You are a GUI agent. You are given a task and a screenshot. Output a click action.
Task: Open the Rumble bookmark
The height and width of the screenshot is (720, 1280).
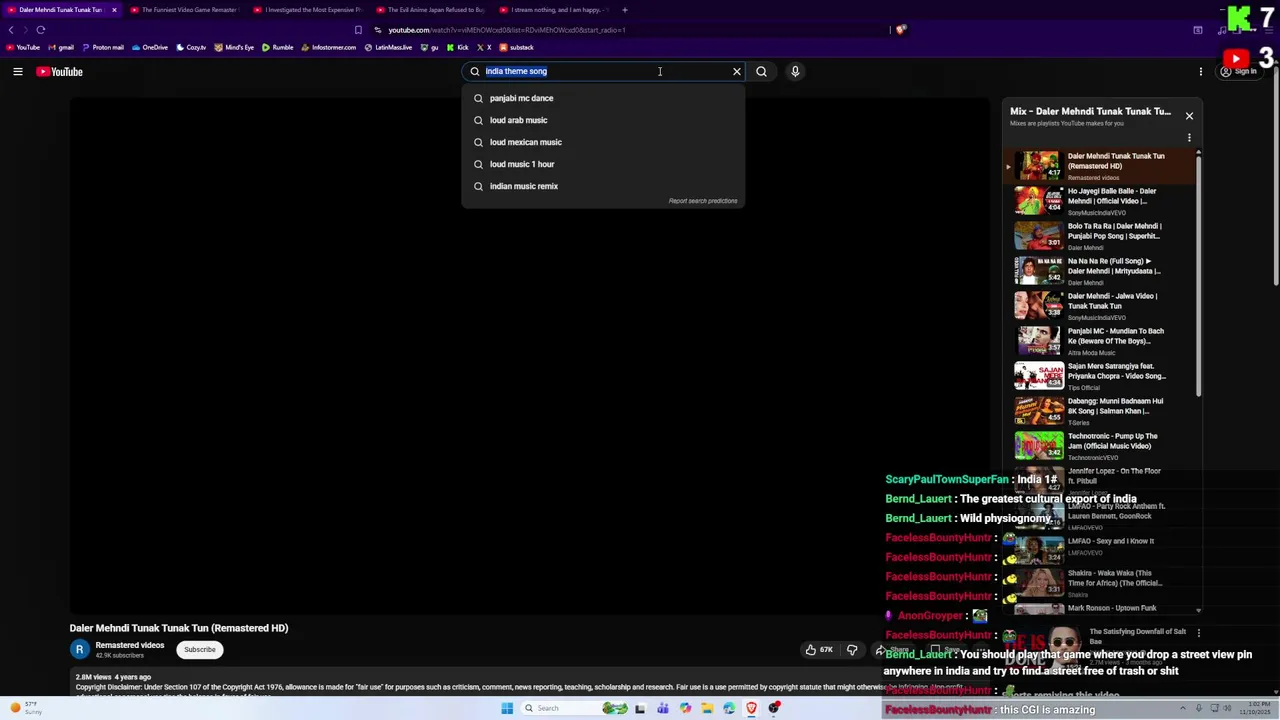click(278, 47)
